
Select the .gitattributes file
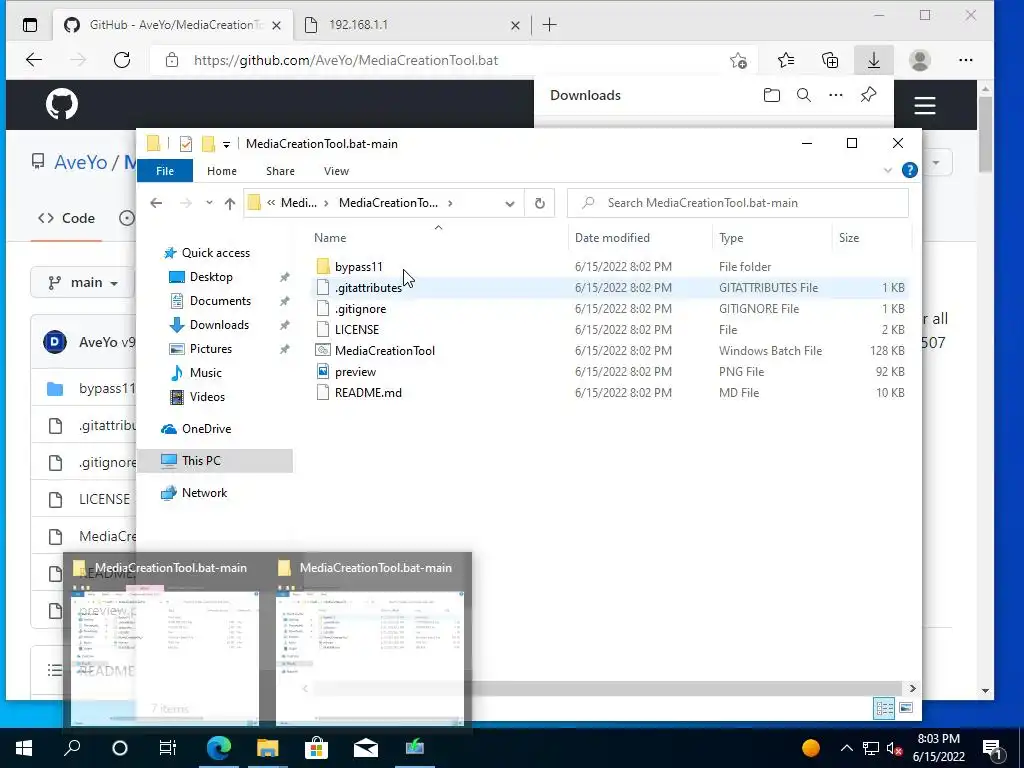[368, 288]
